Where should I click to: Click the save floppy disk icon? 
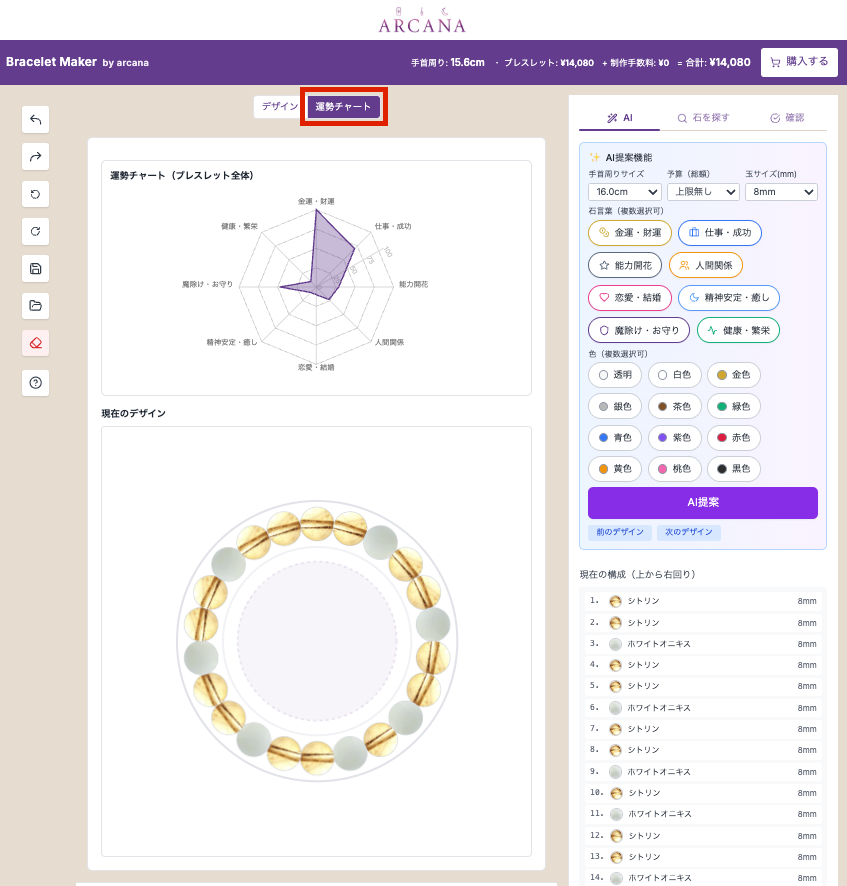[x=35, y=268]
